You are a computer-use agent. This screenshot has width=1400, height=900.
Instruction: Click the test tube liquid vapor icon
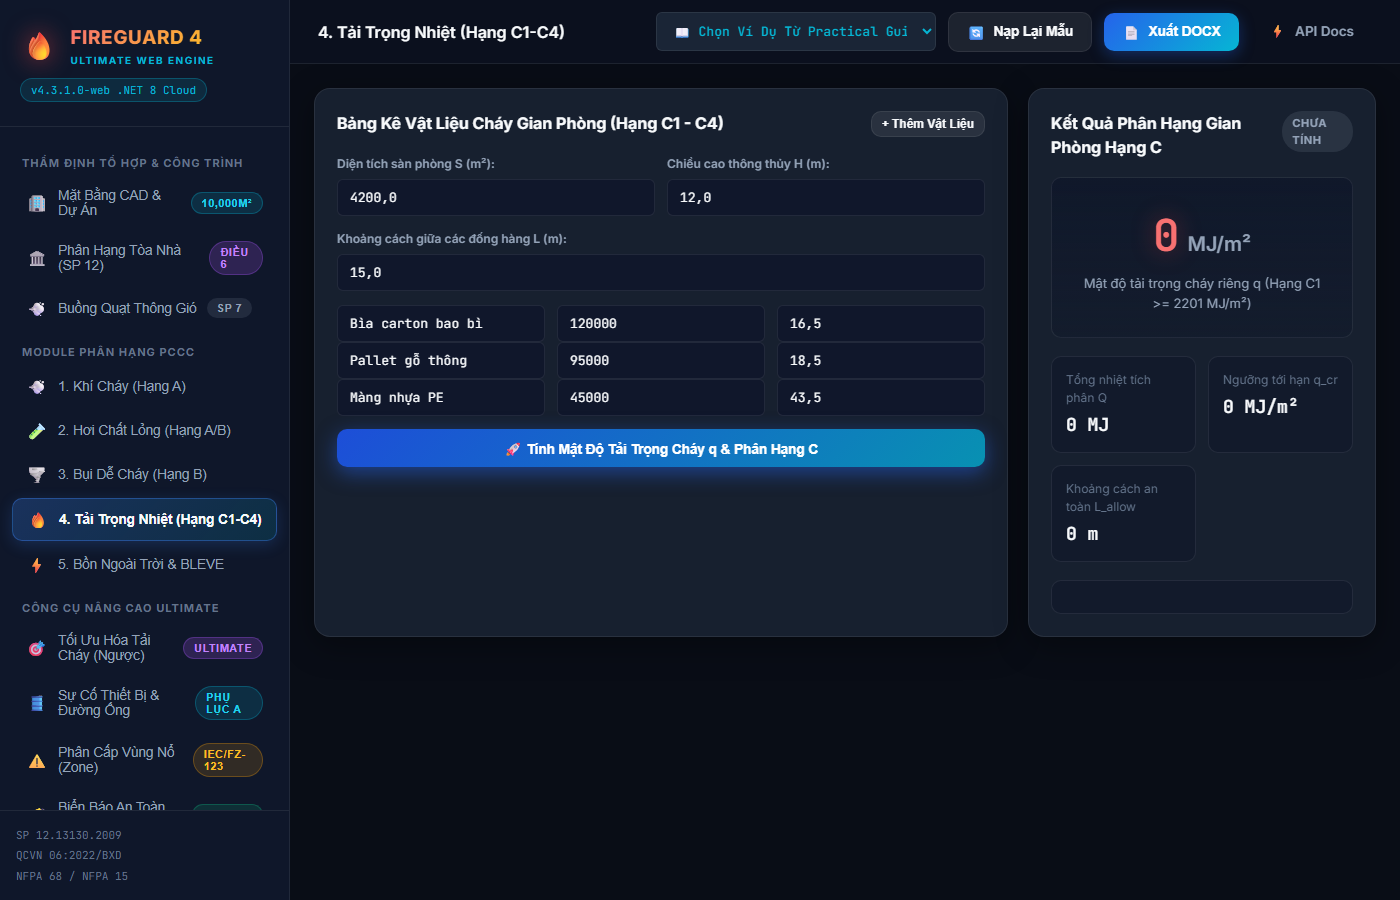coord(37,430)
